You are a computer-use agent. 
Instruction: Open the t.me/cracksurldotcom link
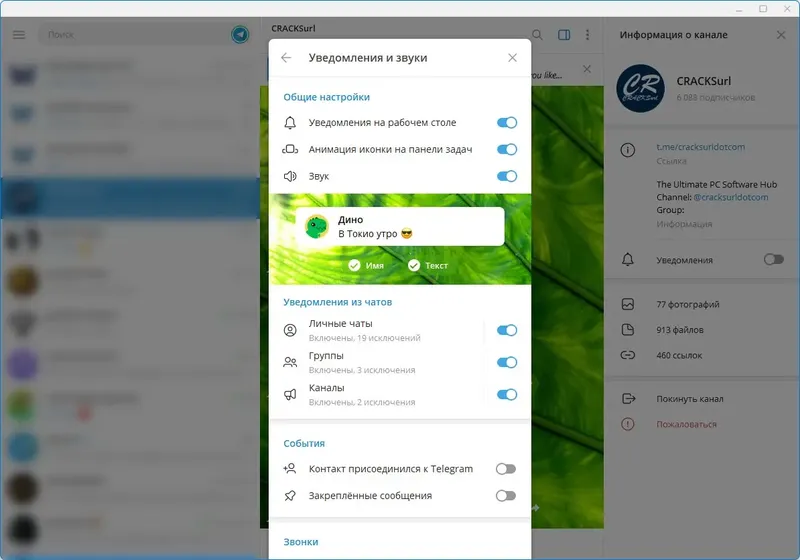coord(701,147)
